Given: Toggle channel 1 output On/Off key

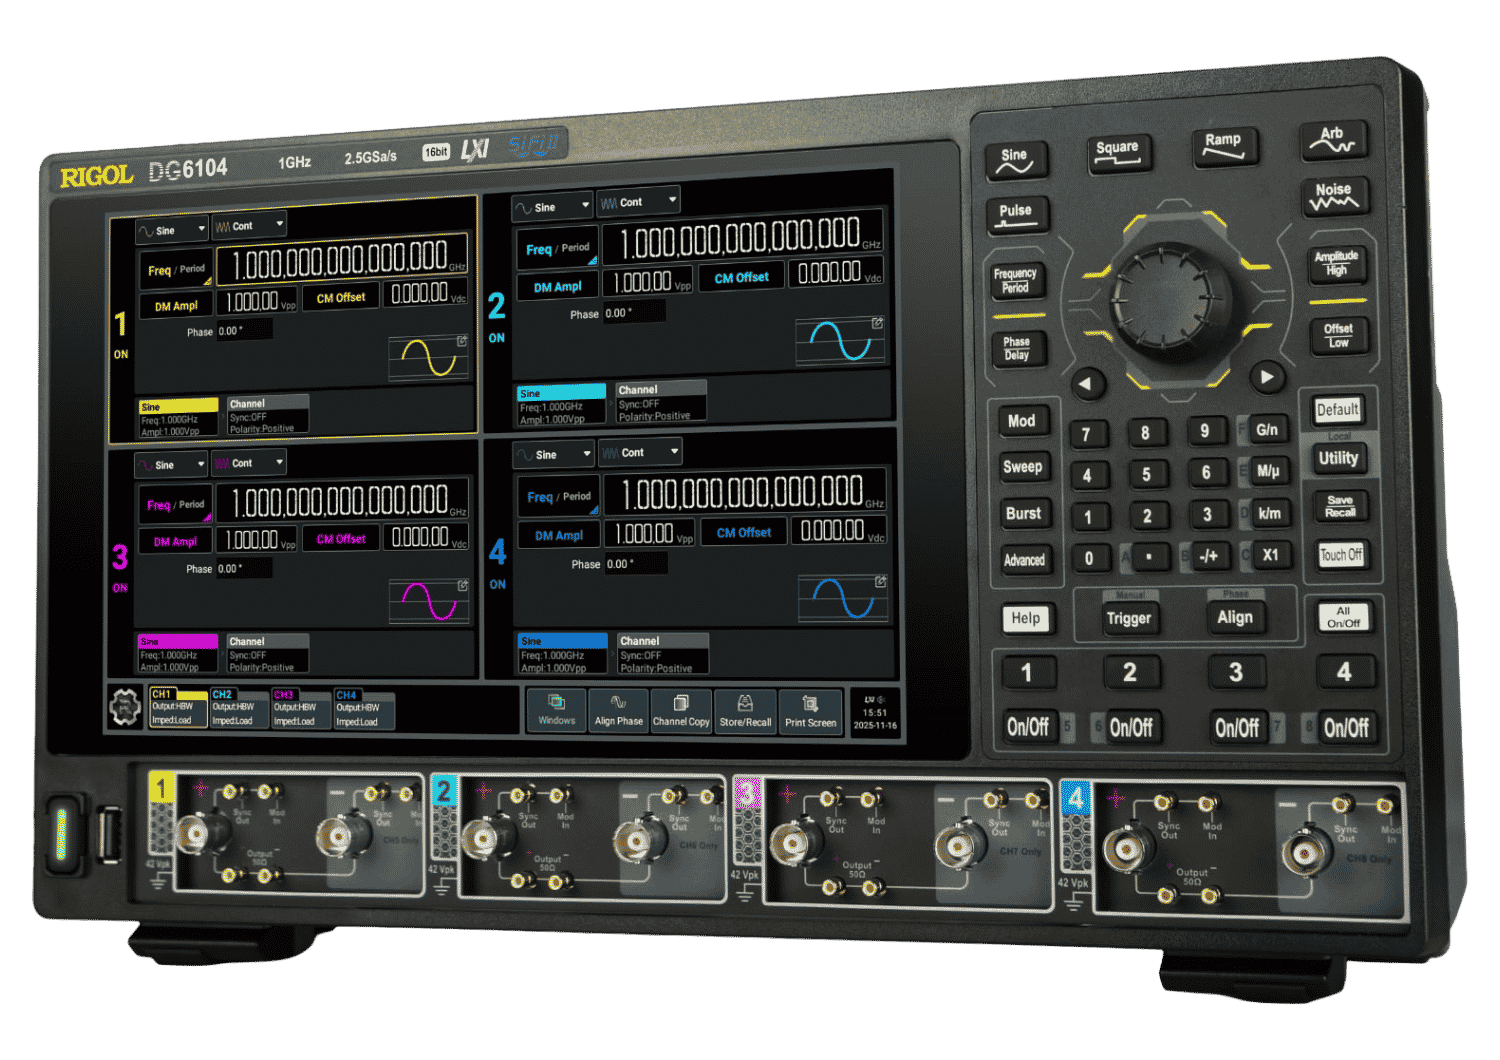Looking at the screenshot, I should coord(1028,727).
